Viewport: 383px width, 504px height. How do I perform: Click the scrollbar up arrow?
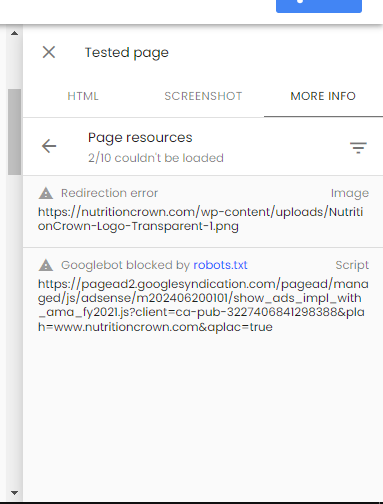14,33
